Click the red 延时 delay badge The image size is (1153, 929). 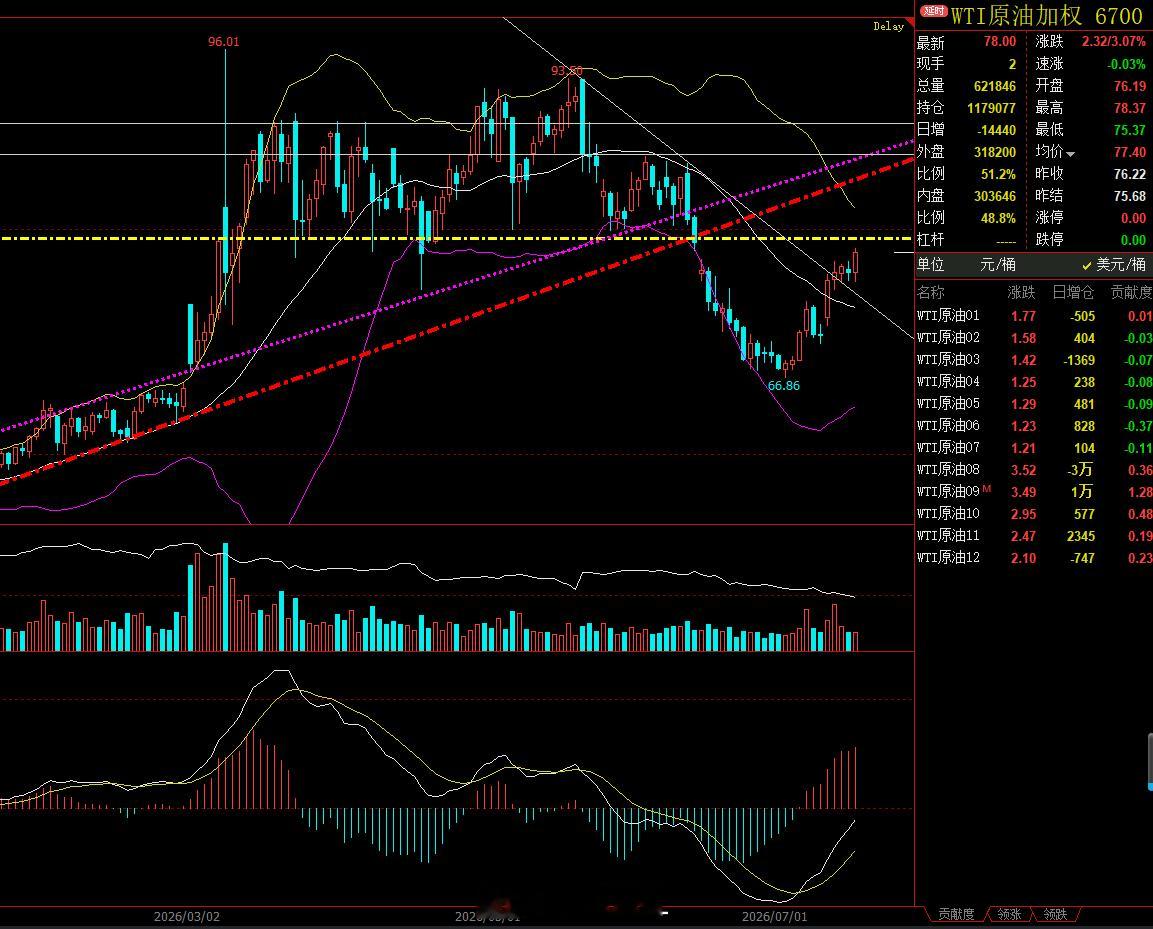point(934,11)
